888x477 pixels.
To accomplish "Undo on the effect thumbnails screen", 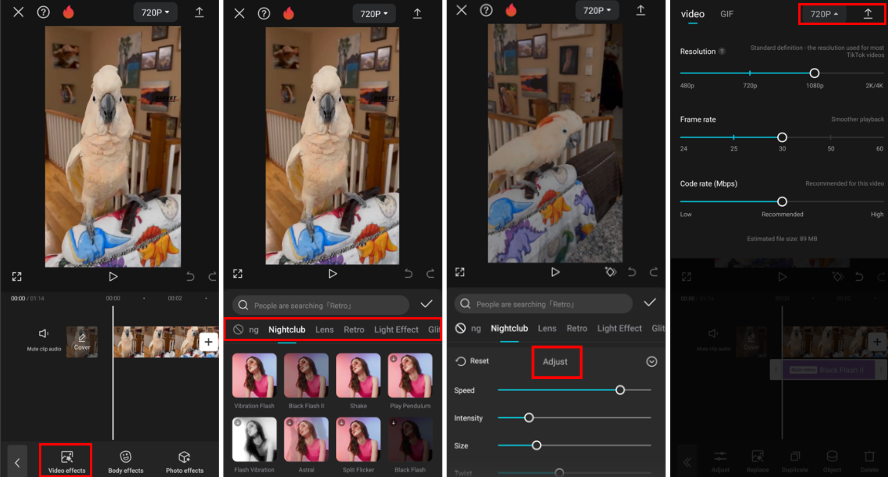I will 408,274.
